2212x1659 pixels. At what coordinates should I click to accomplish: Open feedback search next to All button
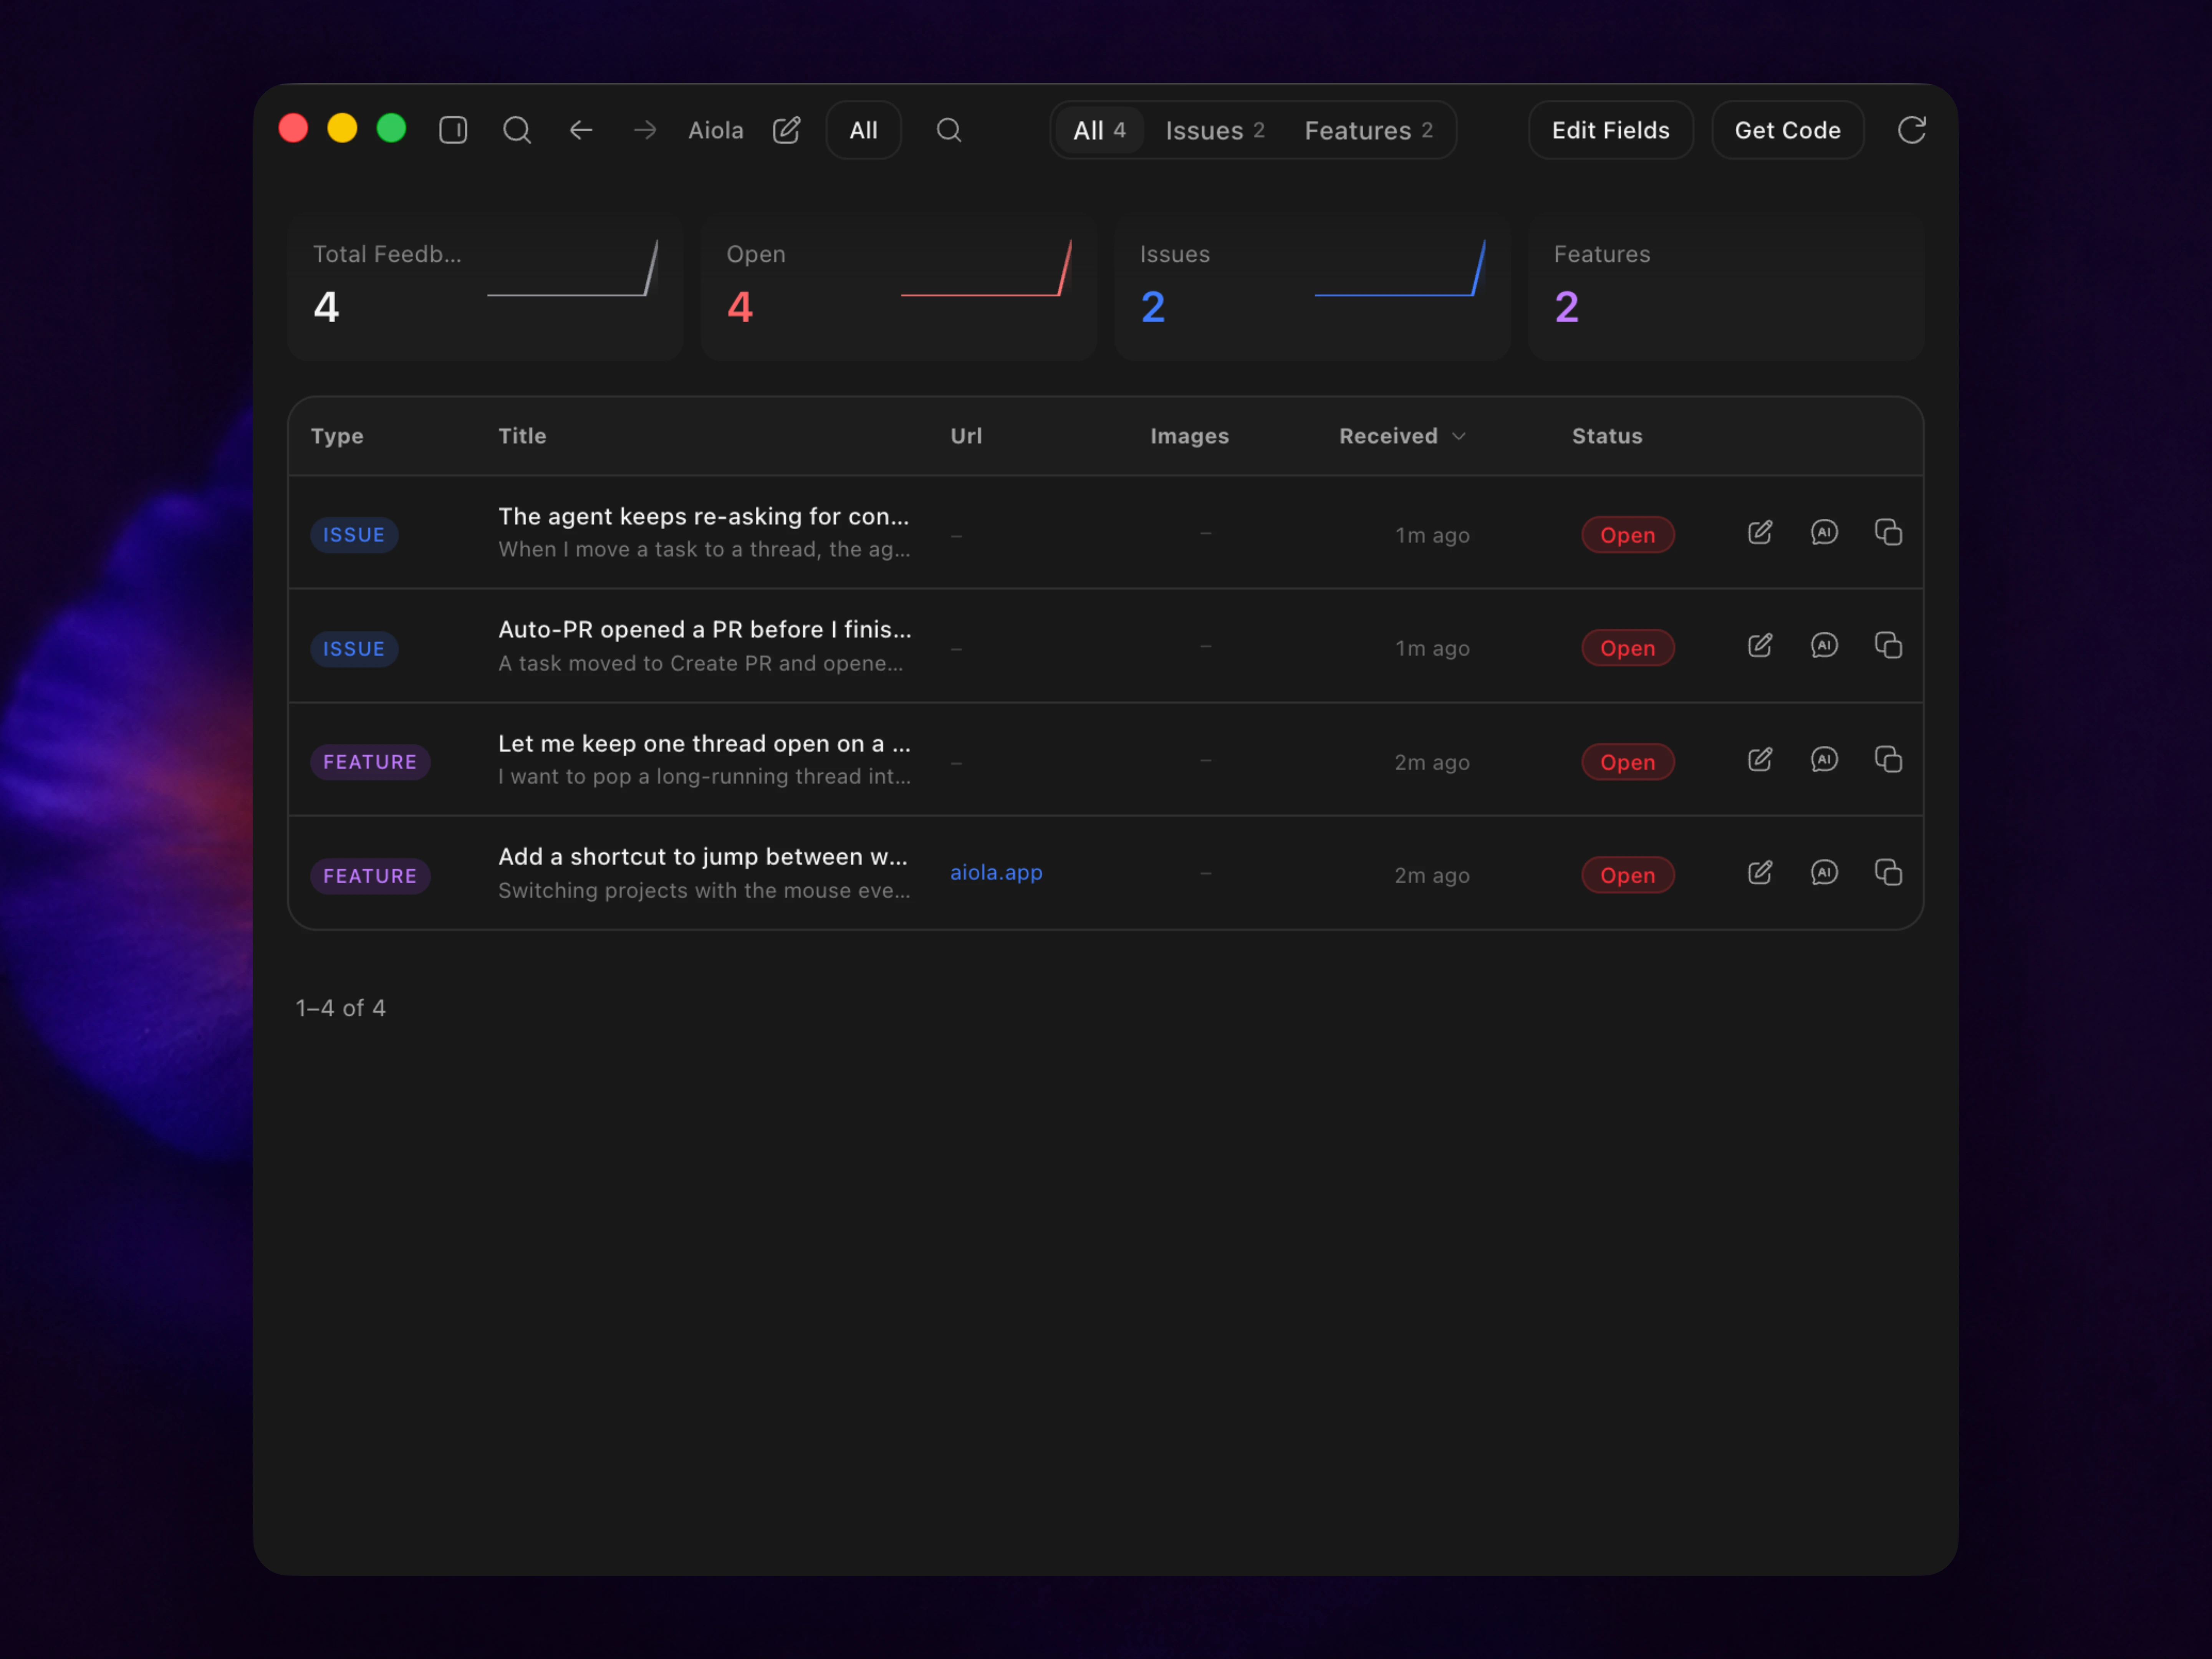pyautogui.click(x=949, y=130)
